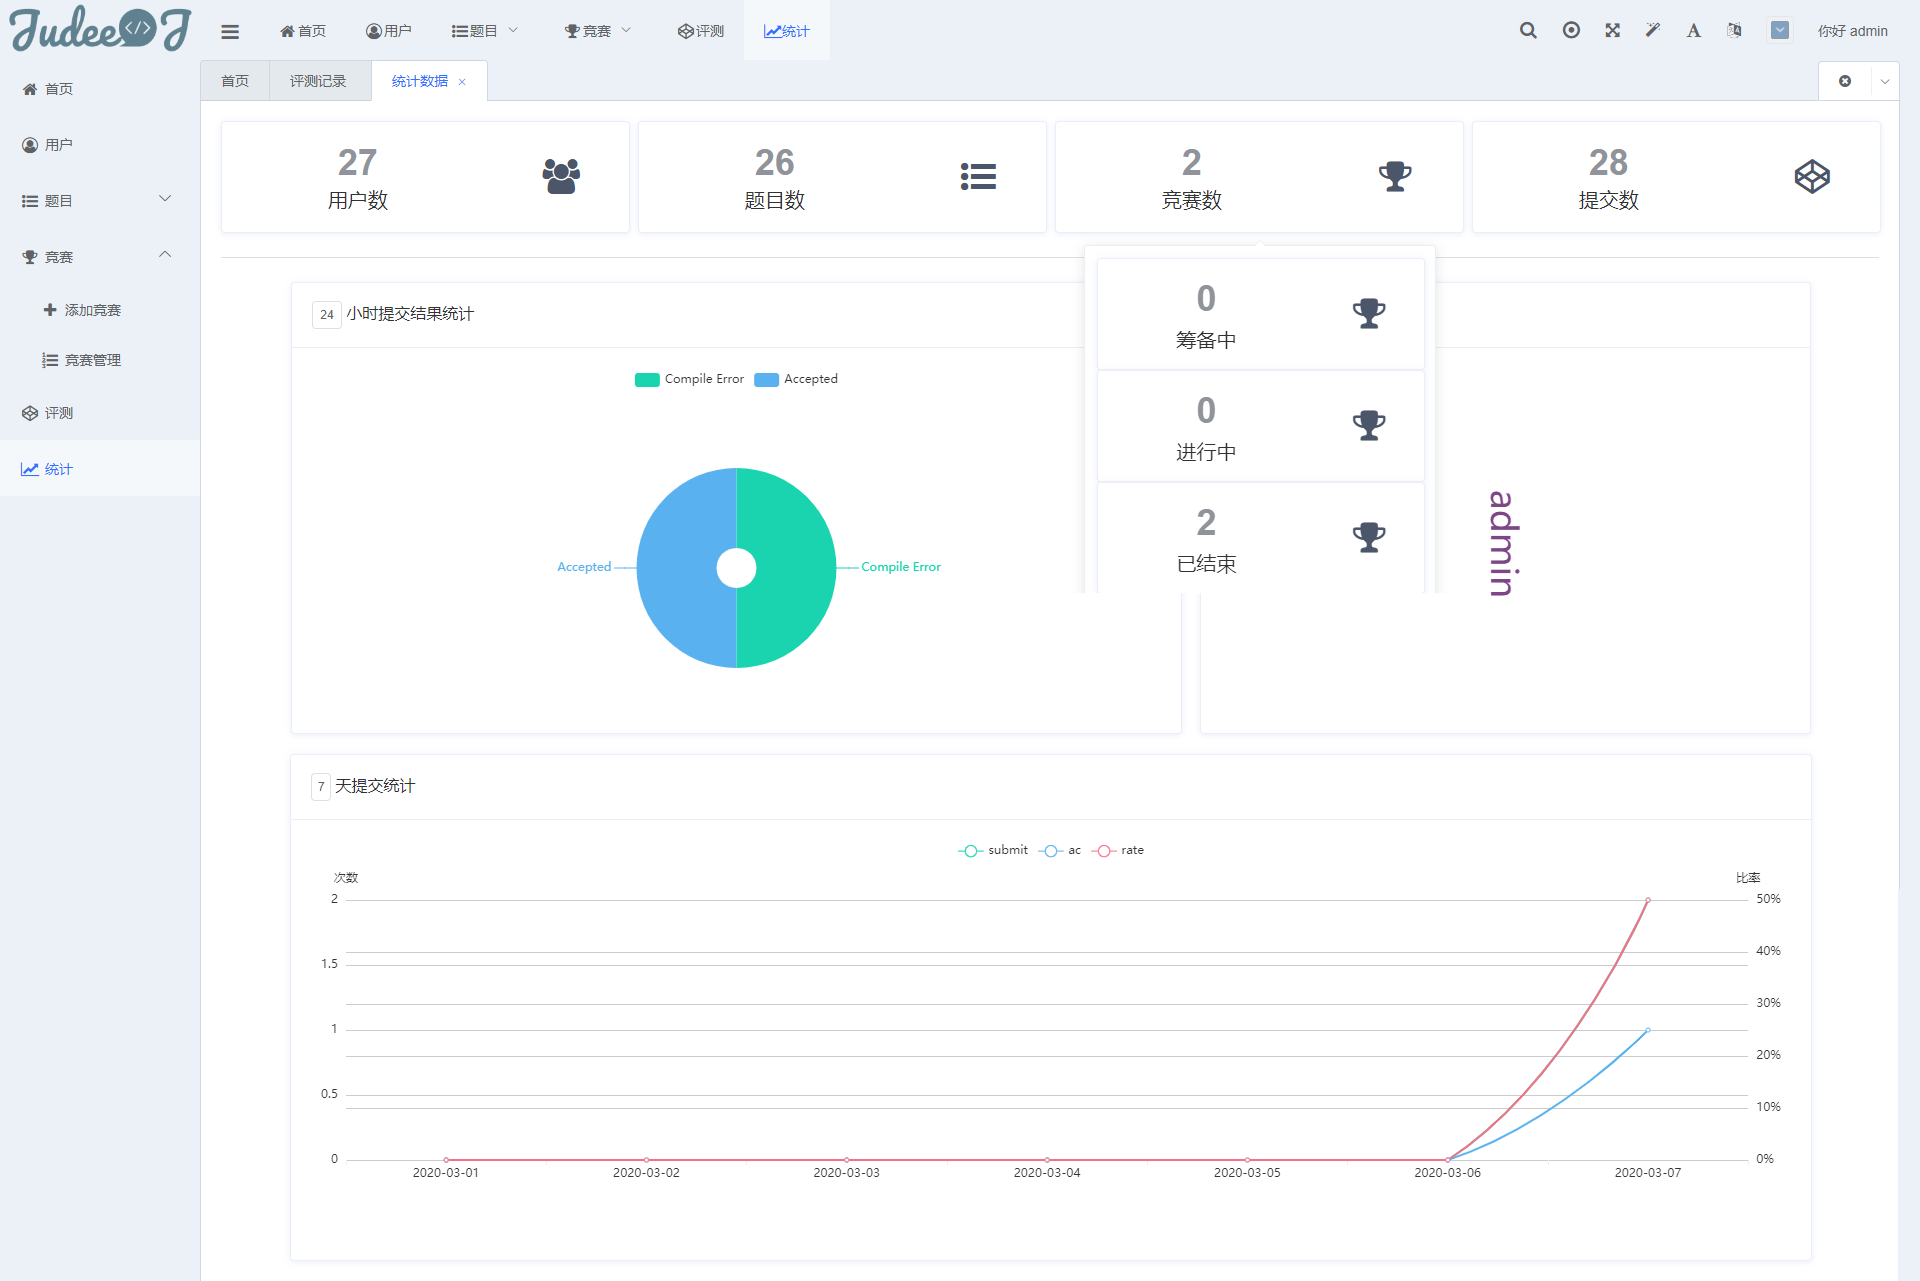
Task: Collapse the 竞赛 sidebar chevron
Action: coord(165,255)
